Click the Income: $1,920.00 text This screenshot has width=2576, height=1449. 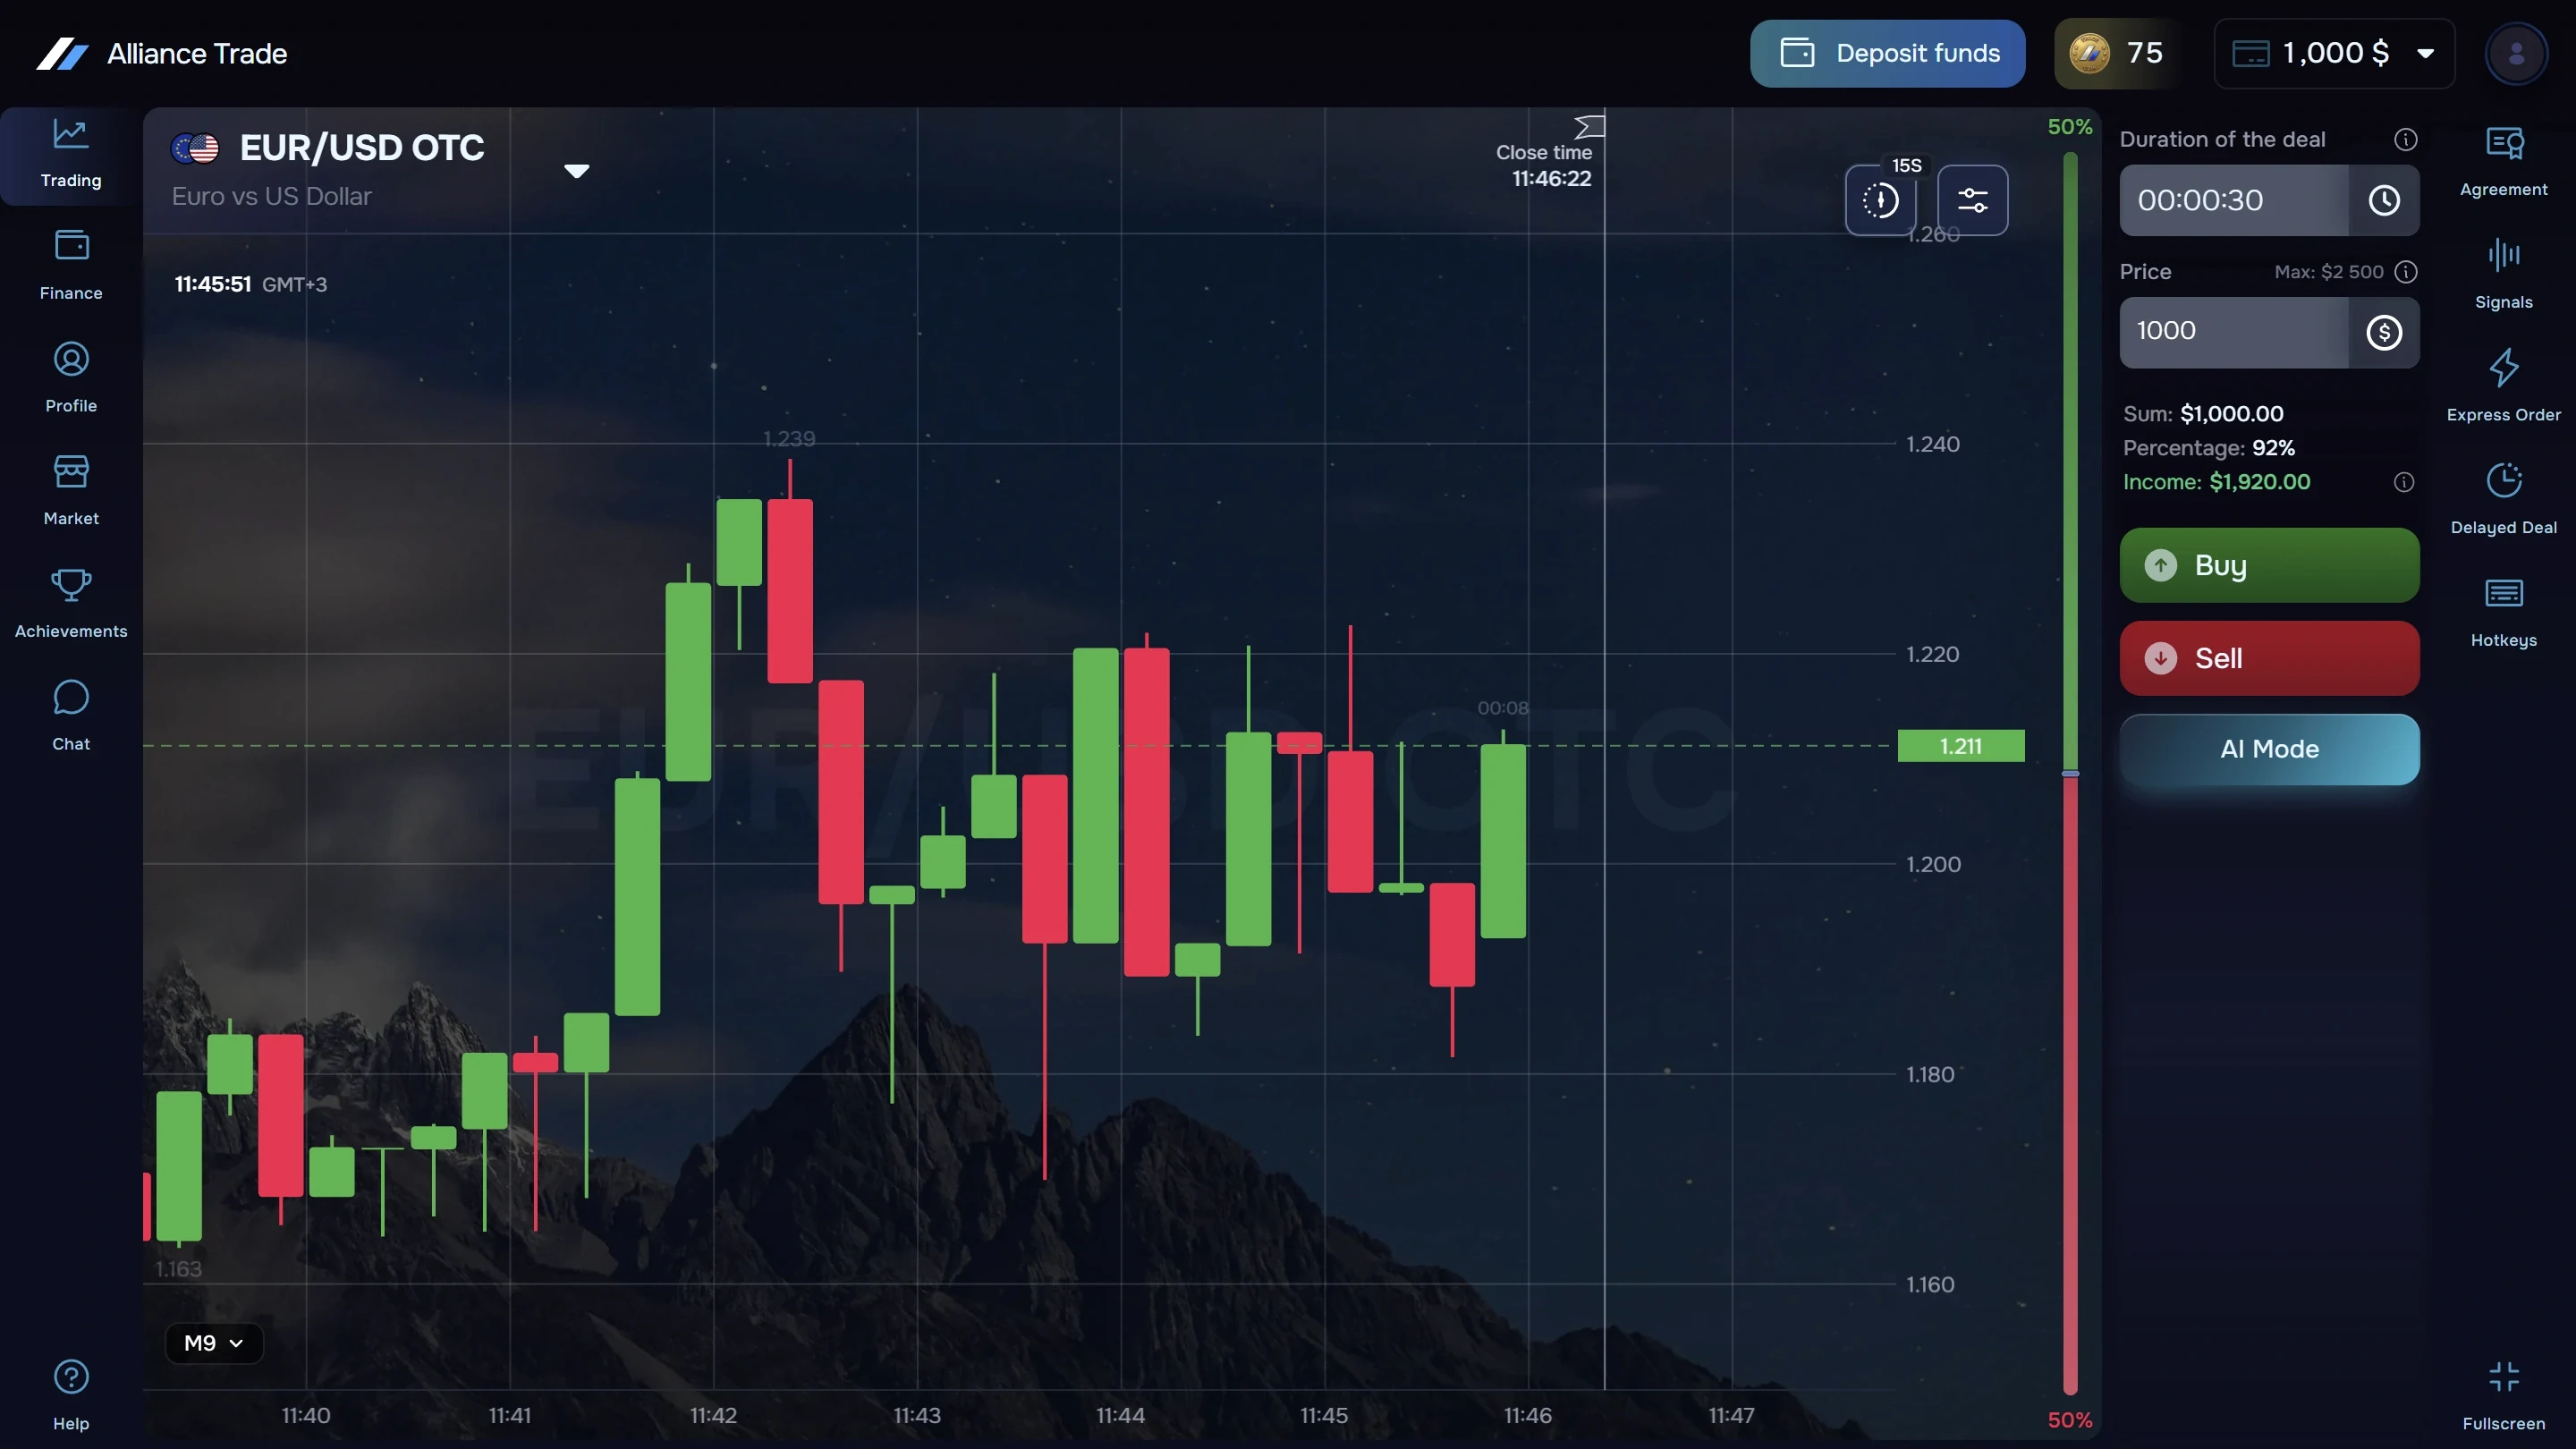coord(2216,482)
